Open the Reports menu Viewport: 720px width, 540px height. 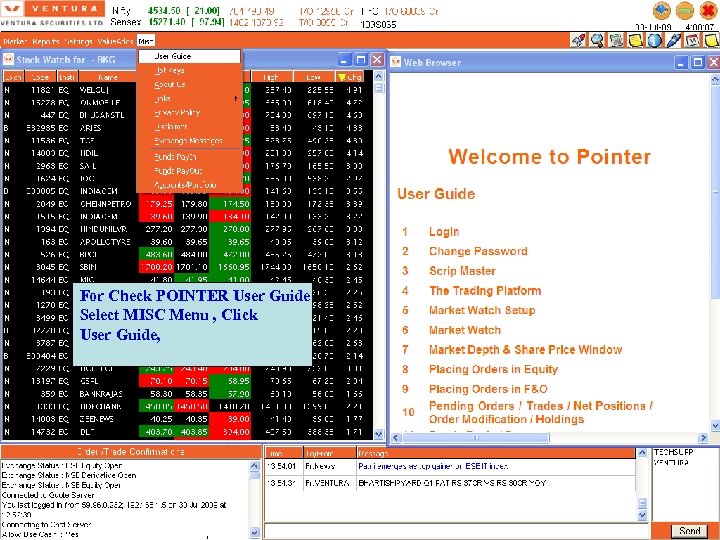coord(46,41)
